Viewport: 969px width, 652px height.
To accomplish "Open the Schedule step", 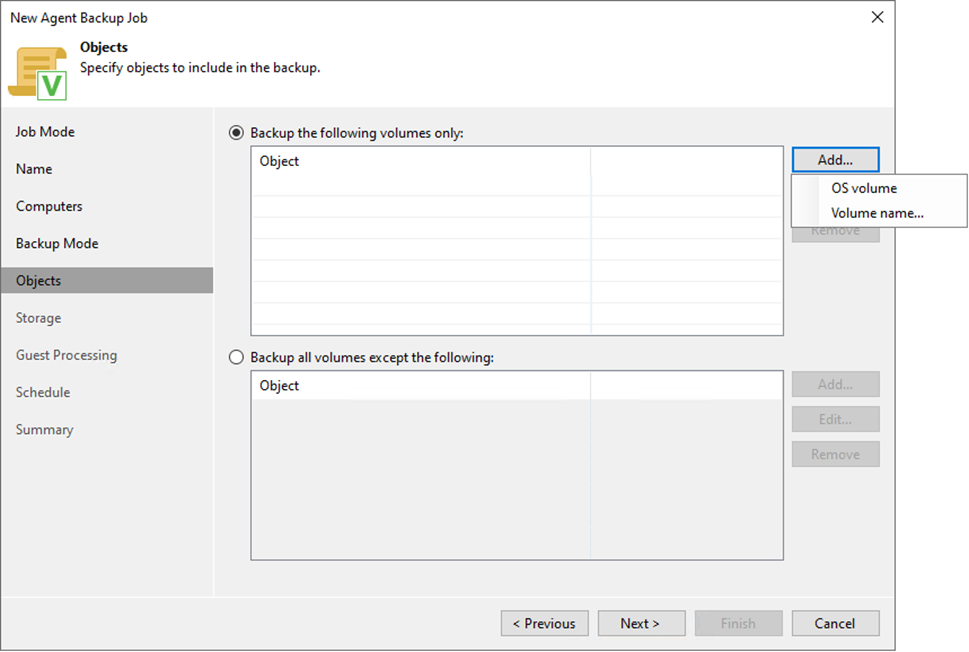I will (x=42, y=392).
